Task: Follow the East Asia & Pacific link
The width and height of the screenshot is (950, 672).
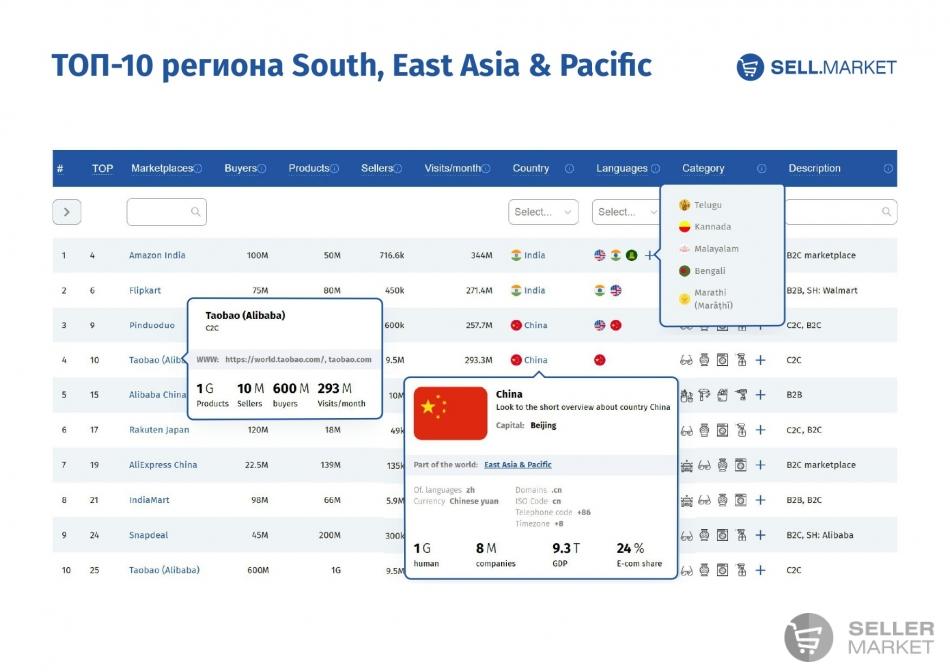Action: [x=518, y=465]
